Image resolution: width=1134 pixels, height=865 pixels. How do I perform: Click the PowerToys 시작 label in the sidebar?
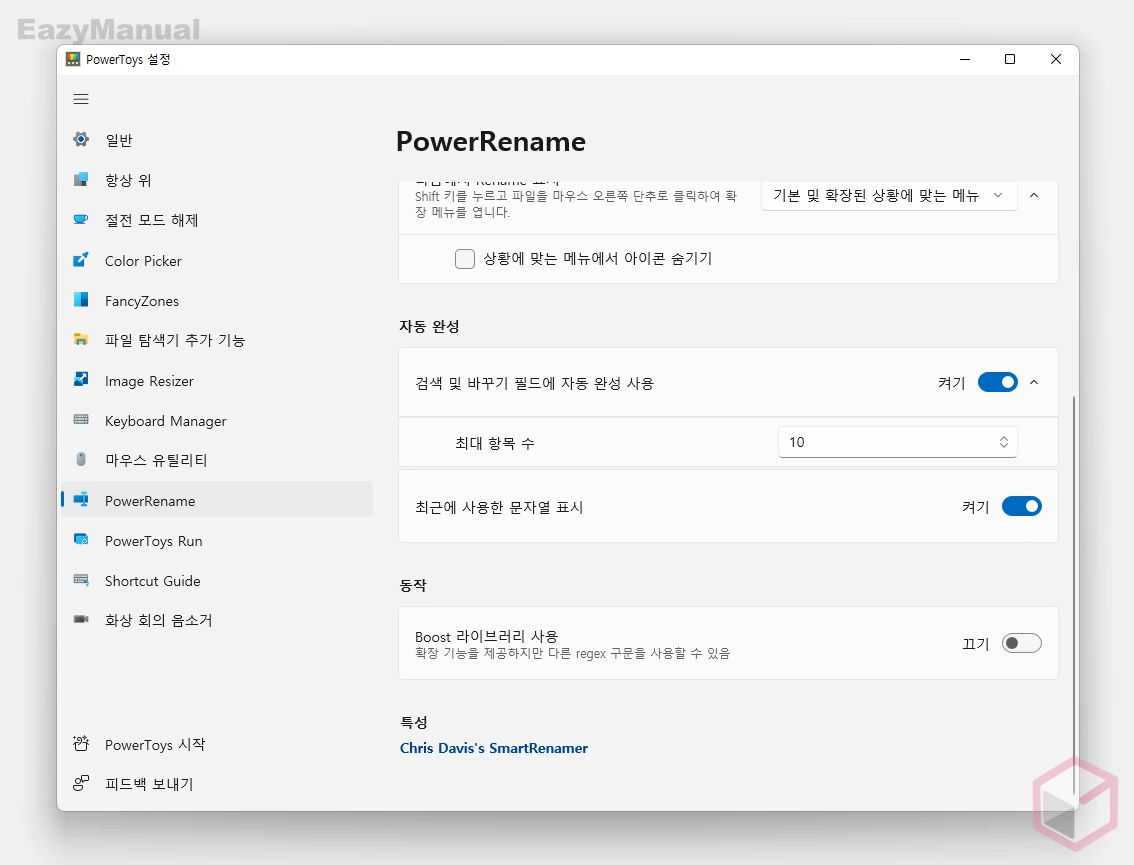[155, 744]
